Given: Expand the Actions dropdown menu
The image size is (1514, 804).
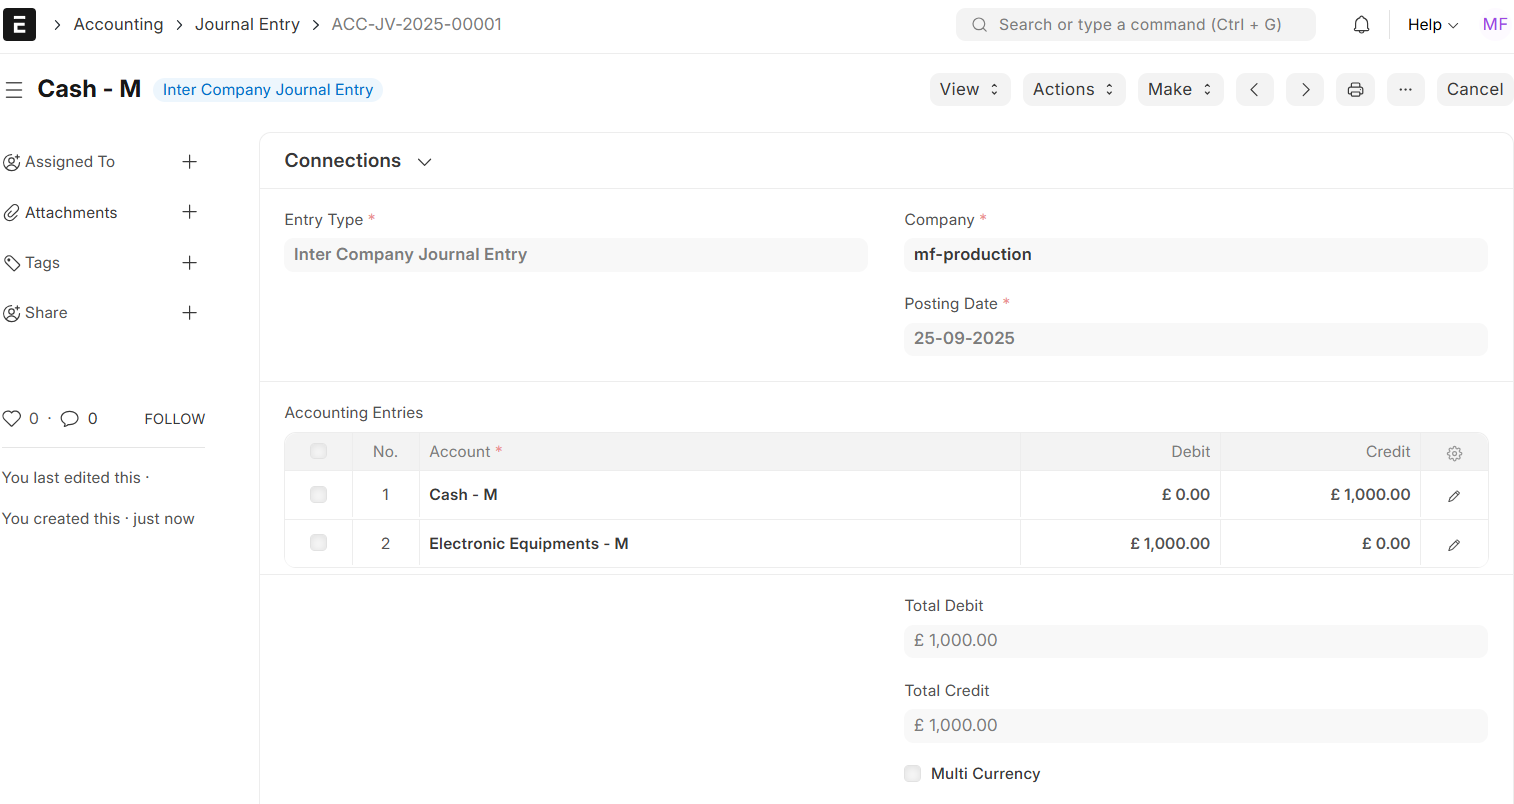Looking at the screenshot, I should (1073, 90).
